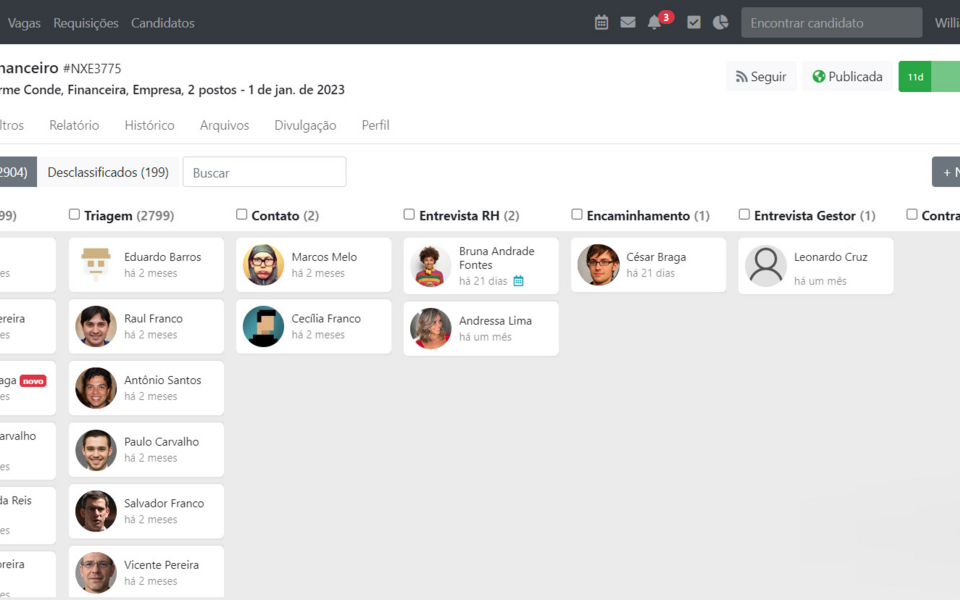
Task: Switch to the Histórico tab
Action: (149, 125)
